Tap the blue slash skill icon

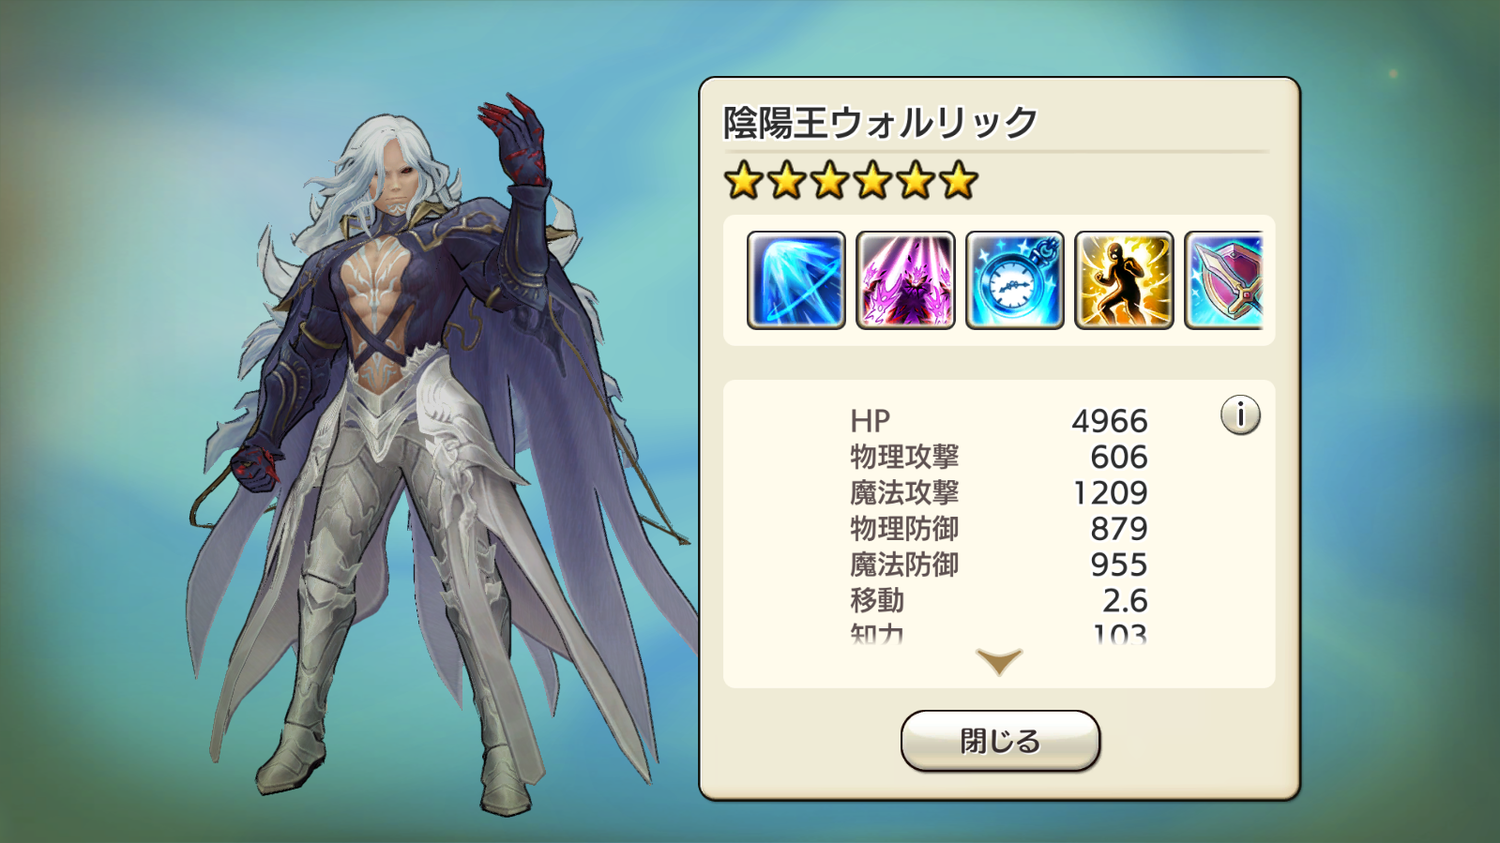796,280
